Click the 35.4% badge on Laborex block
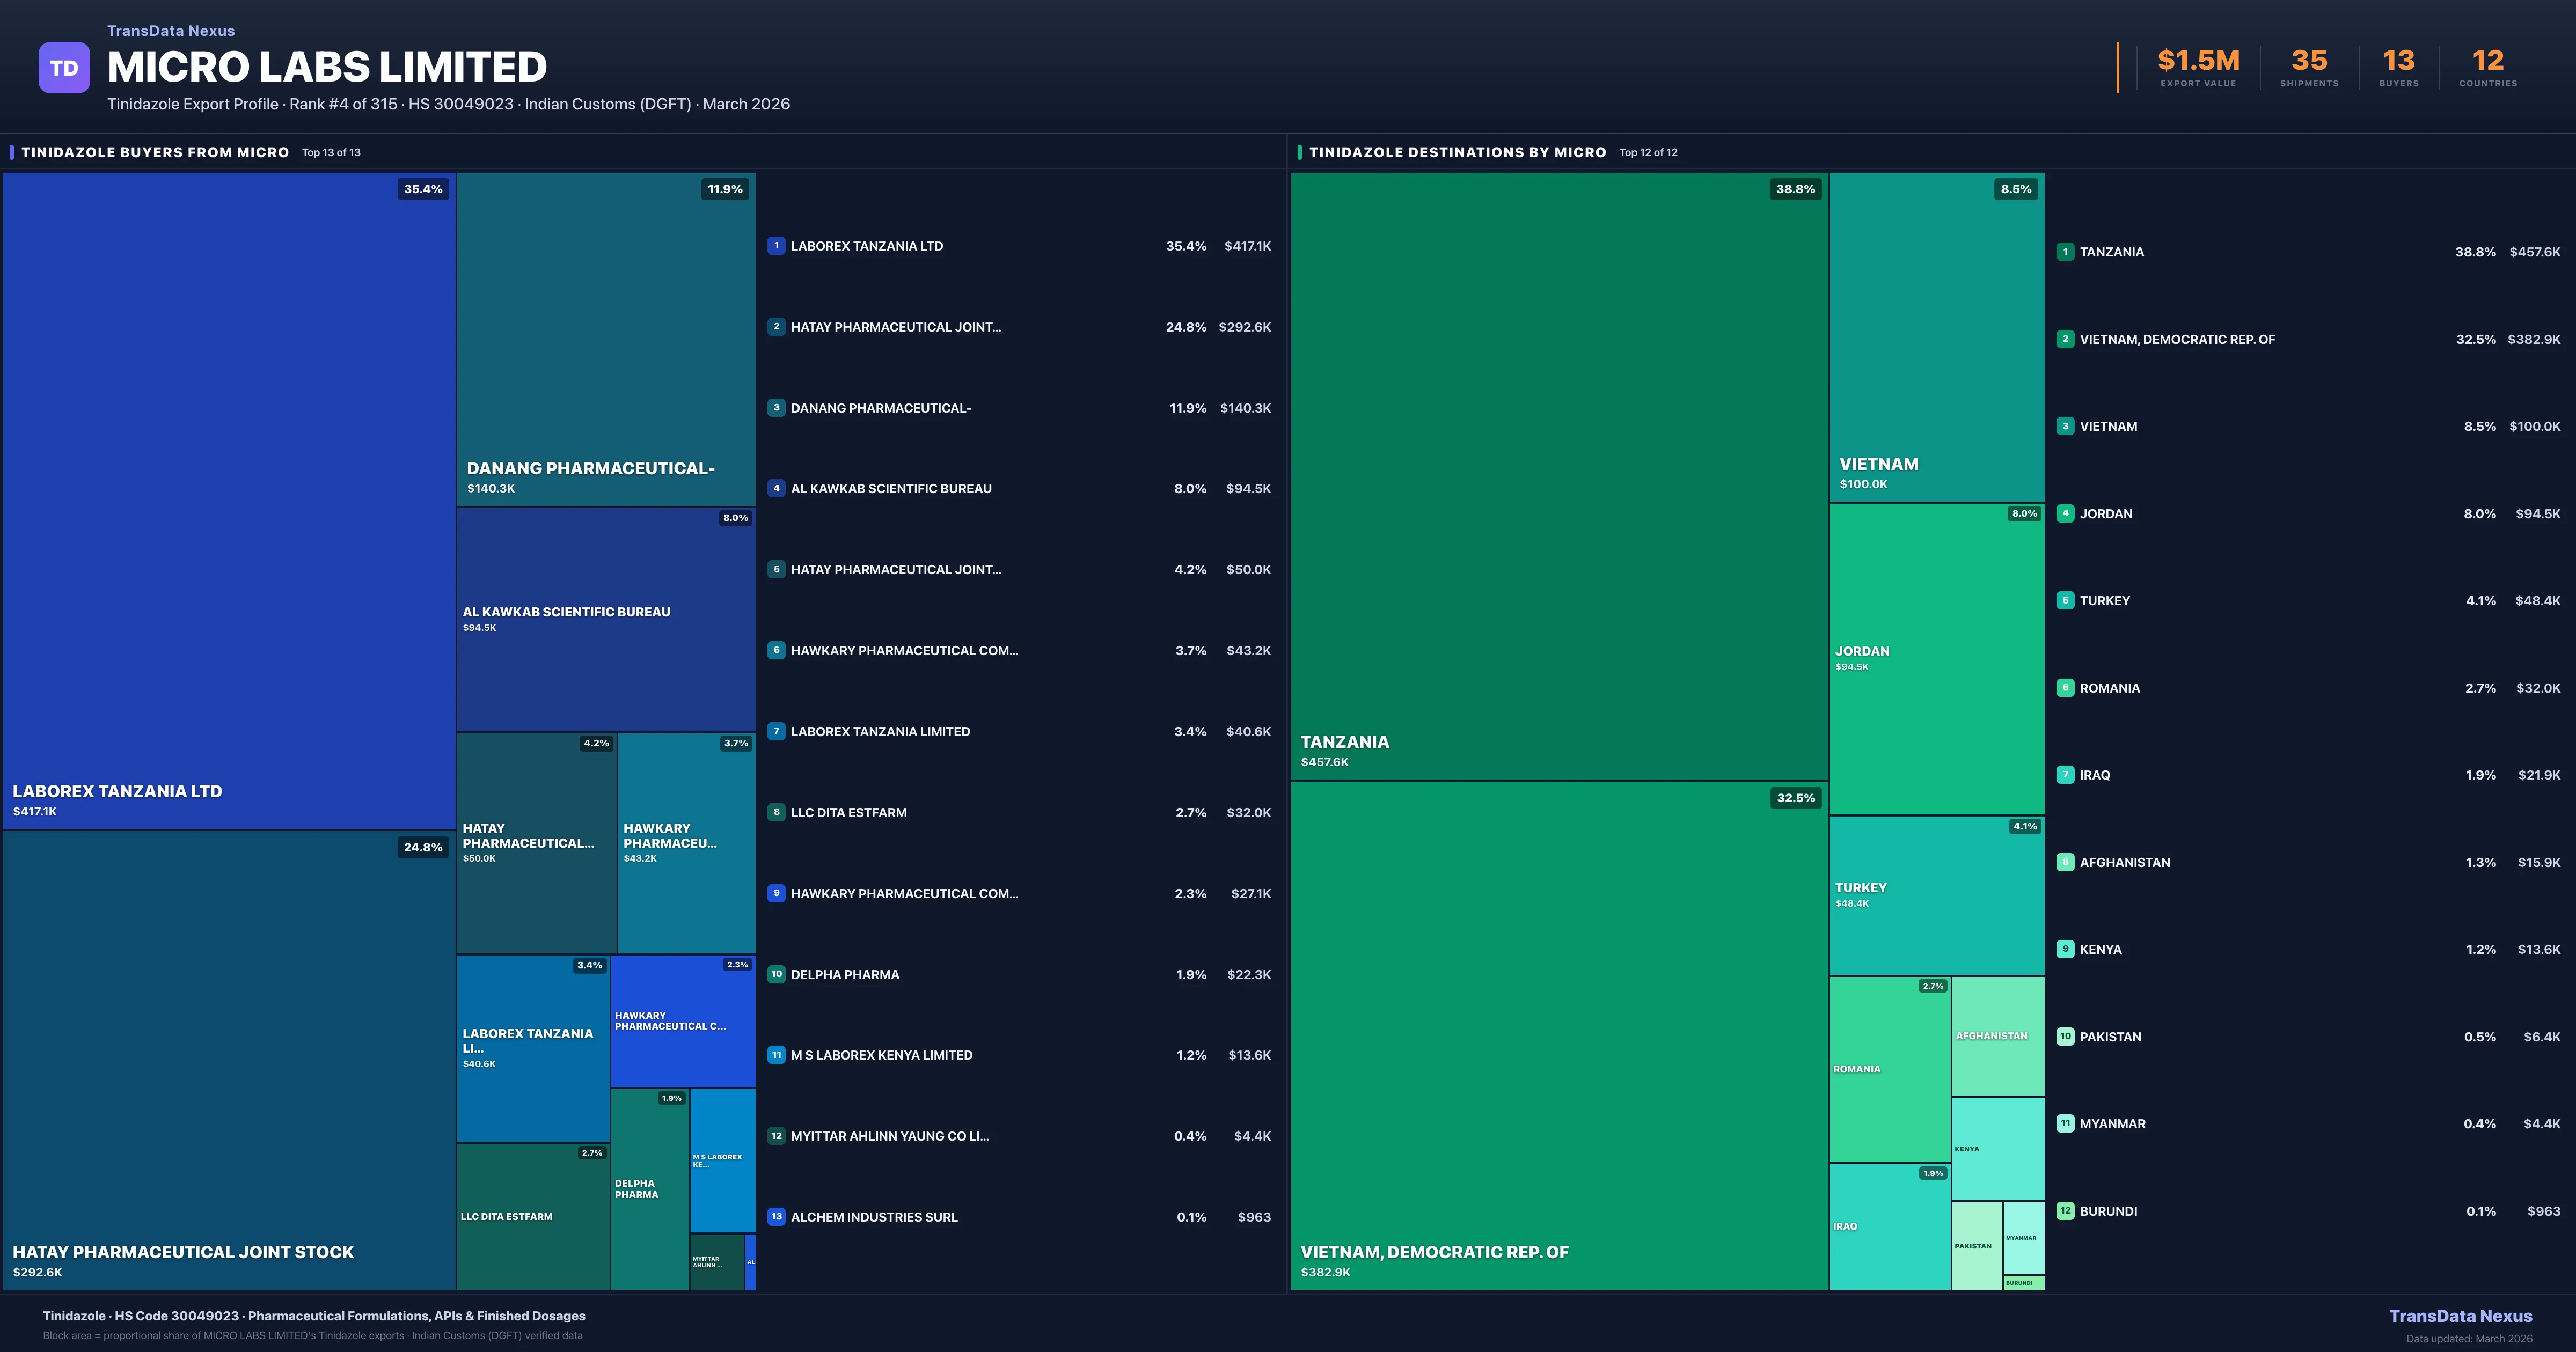2576x1352 pixels. (423, 189)
